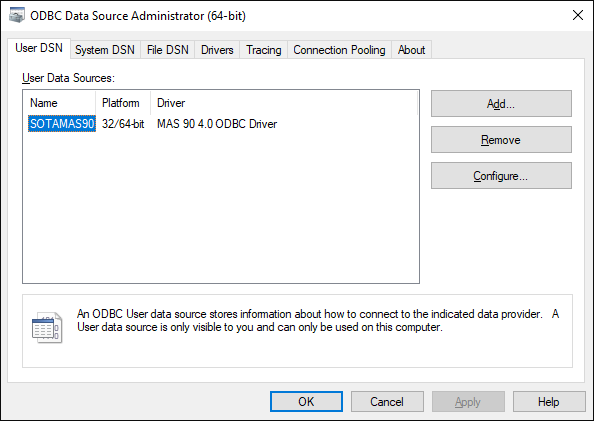This screenshot has height=421, width=594.
Task: Open Help for this dialog
Action: pyautogui.click(x=549, y=402)
